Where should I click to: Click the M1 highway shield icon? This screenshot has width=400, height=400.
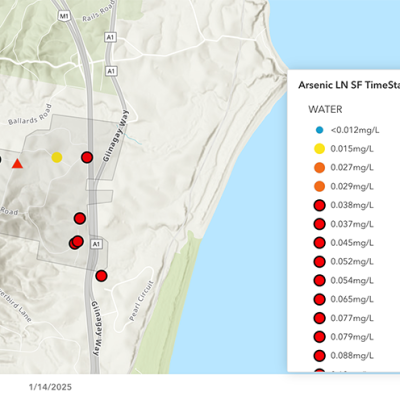point(63,16)
